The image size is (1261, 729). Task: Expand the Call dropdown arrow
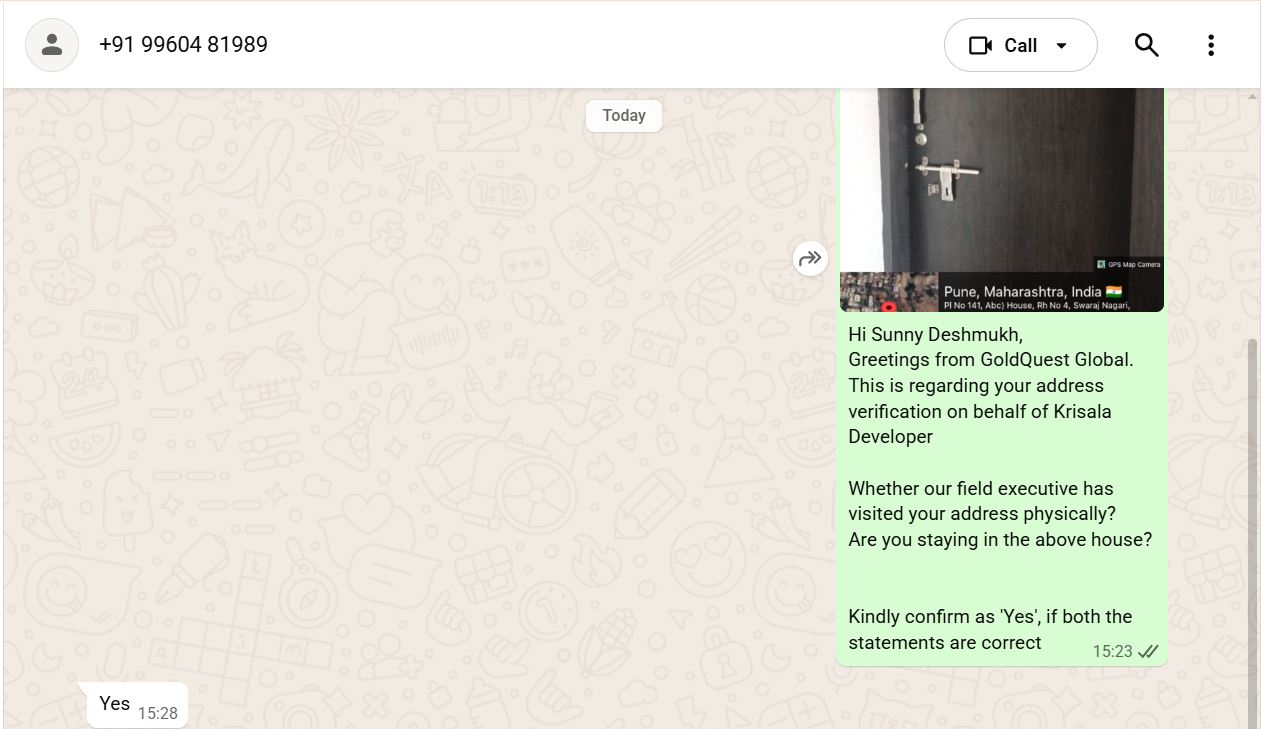coord(1062,46)
